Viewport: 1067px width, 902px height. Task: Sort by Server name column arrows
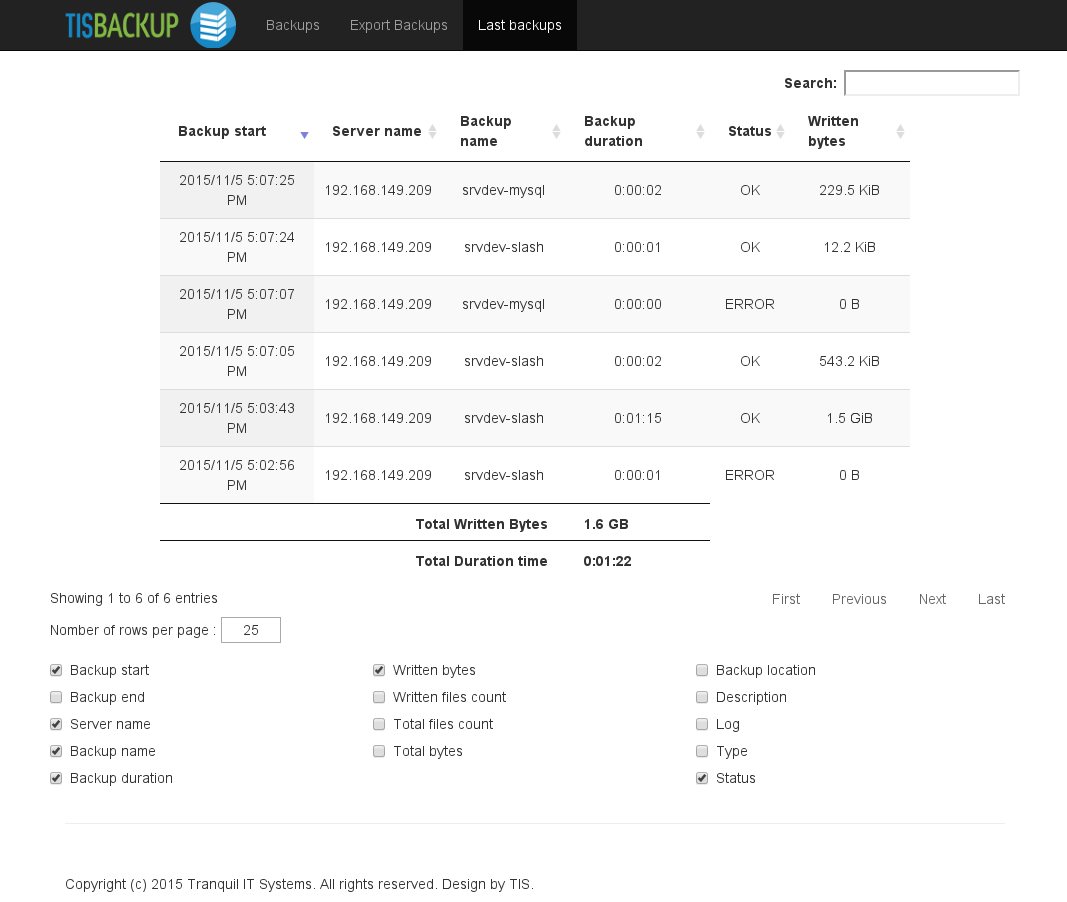(x=432, y=132)
